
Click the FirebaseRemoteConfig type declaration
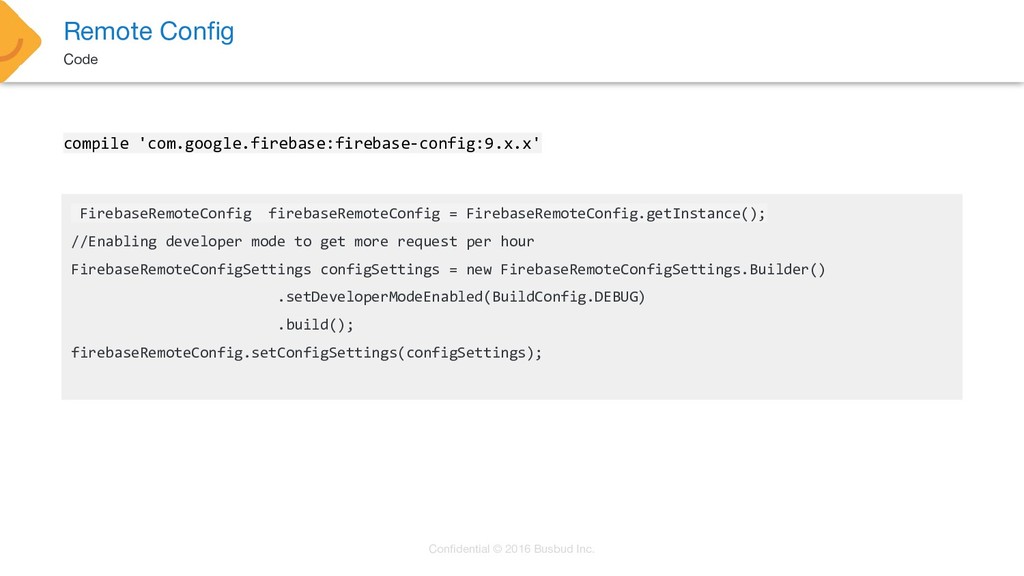(165, 214)
